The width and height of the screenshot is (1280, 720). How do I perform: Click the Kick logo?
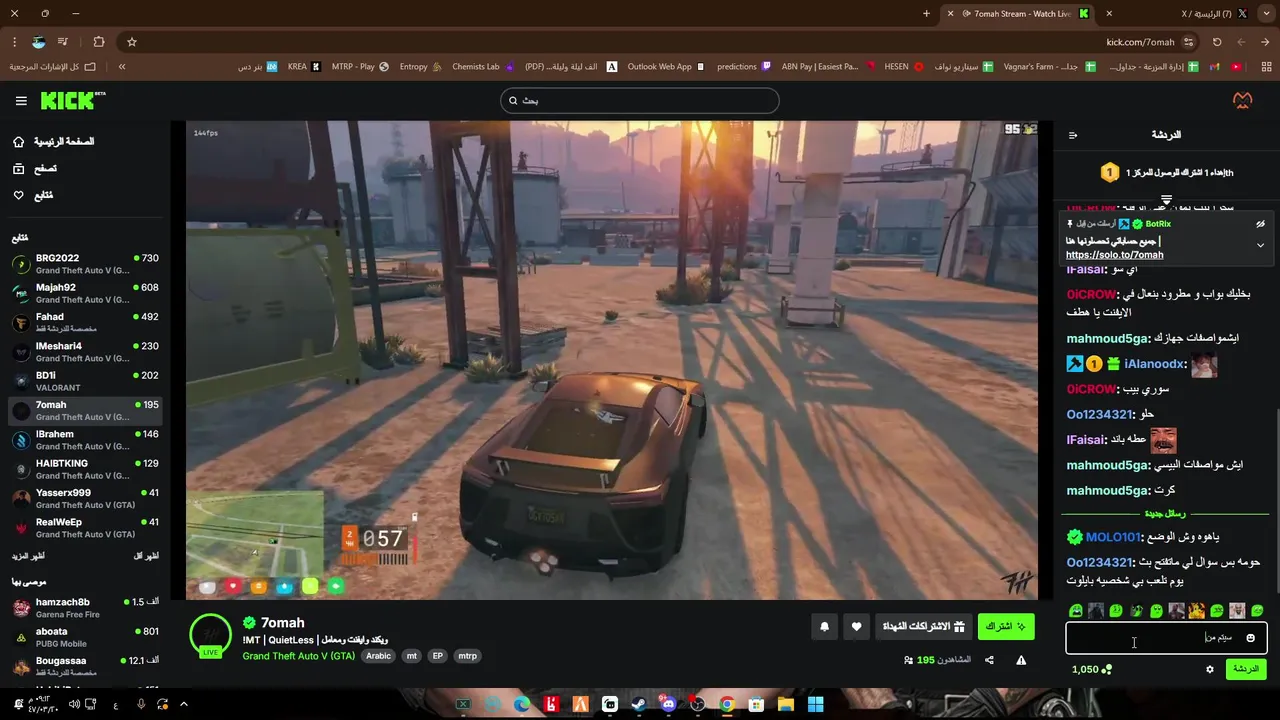coord(72,100)
